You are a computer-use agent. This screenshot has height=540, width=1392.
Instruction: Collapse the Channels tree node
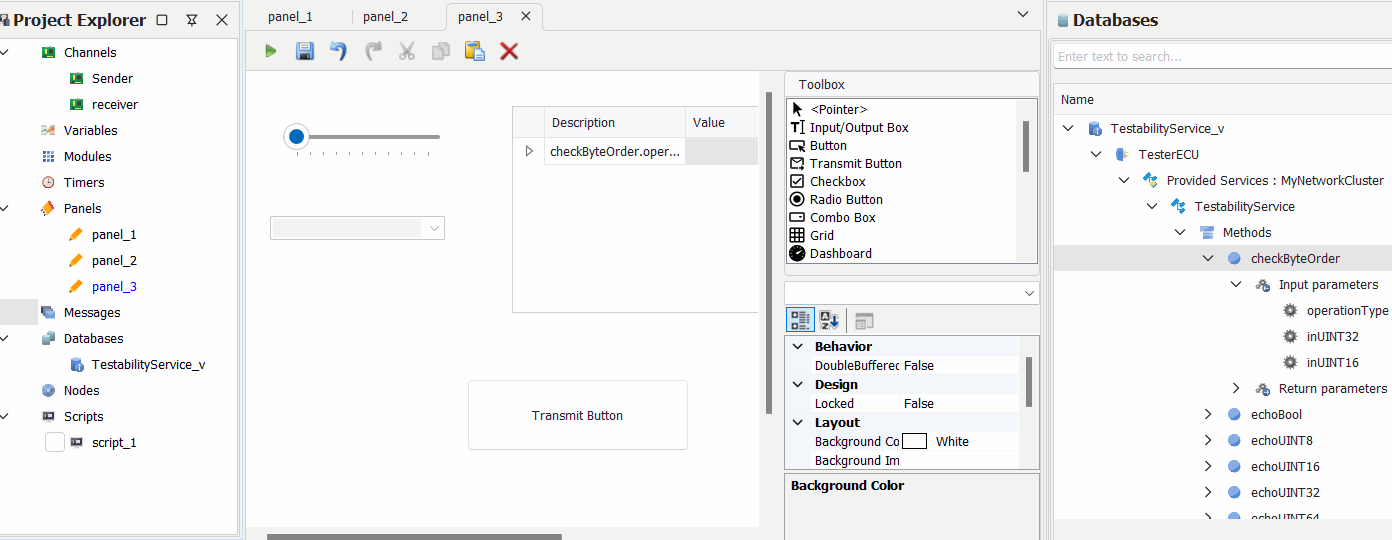pyautogui.click(x=4, y=52)
